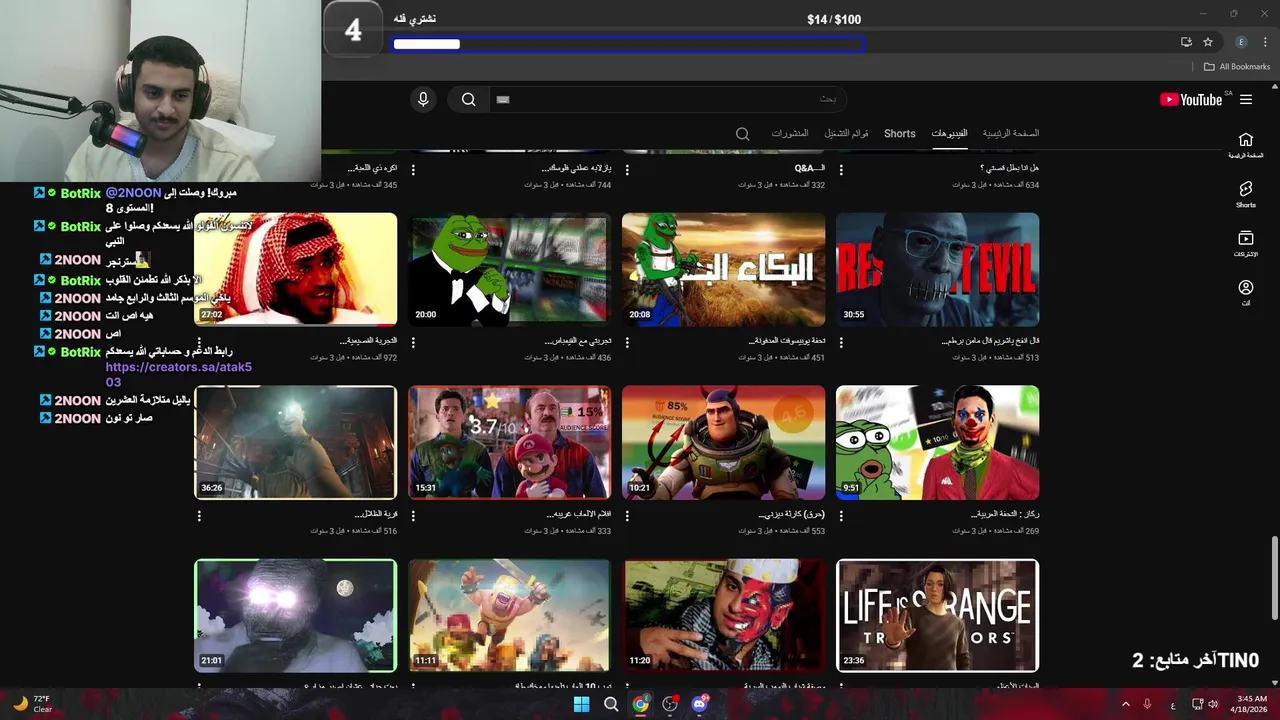Open Chrome three-dot menu
1280x720 pixels.
pos(1265,42)
